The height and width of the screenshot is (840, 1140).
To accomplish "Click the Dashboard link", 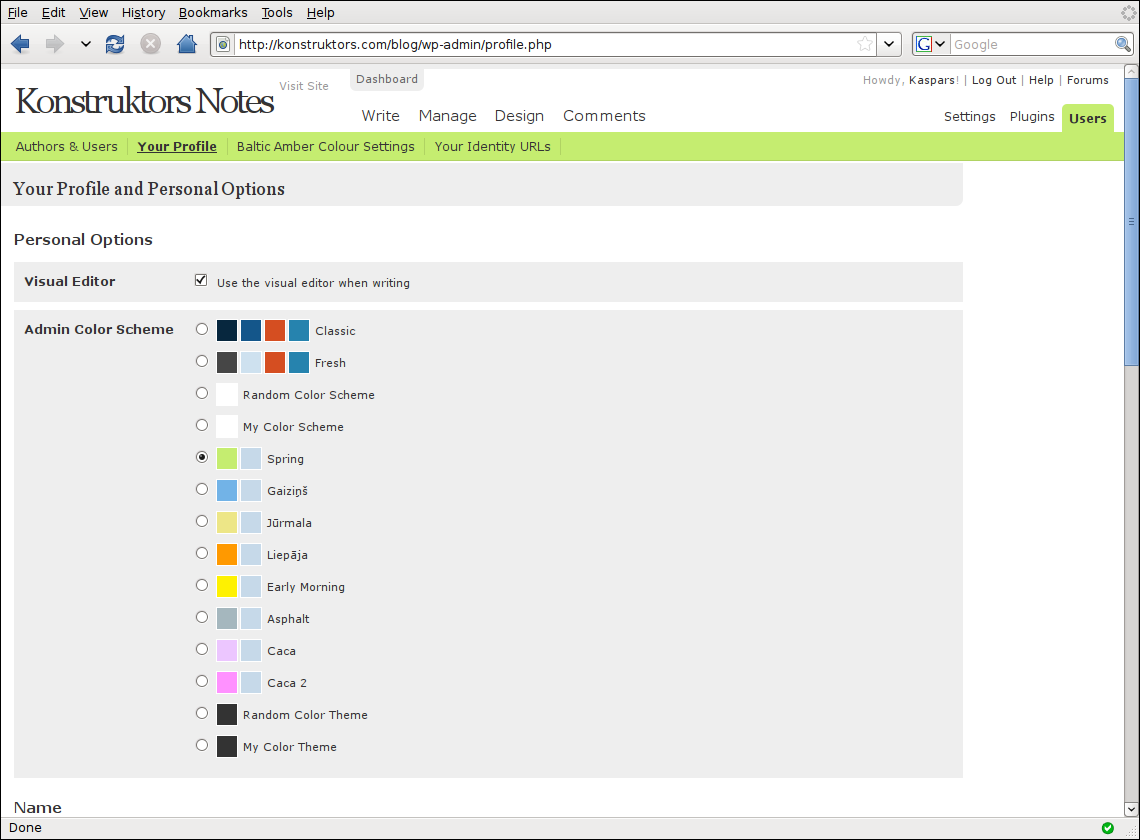I will click(x=387, y=79).
